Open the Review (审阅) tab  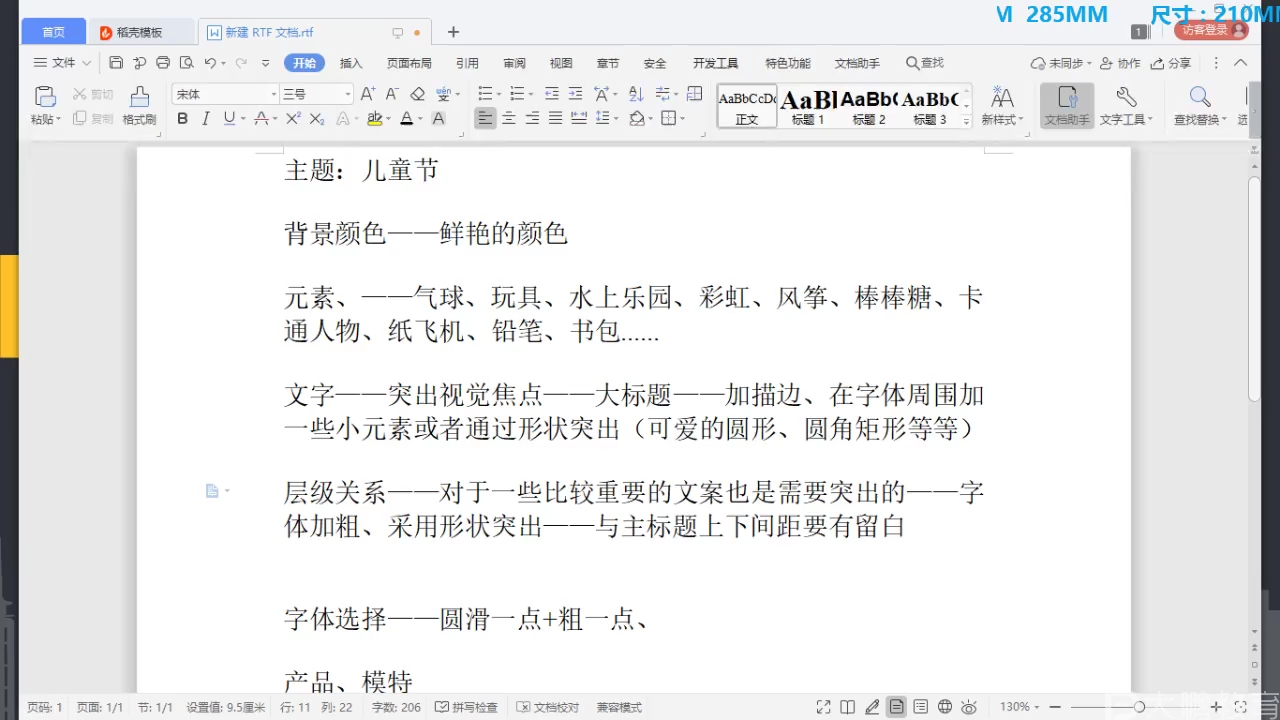pos(514,63)
